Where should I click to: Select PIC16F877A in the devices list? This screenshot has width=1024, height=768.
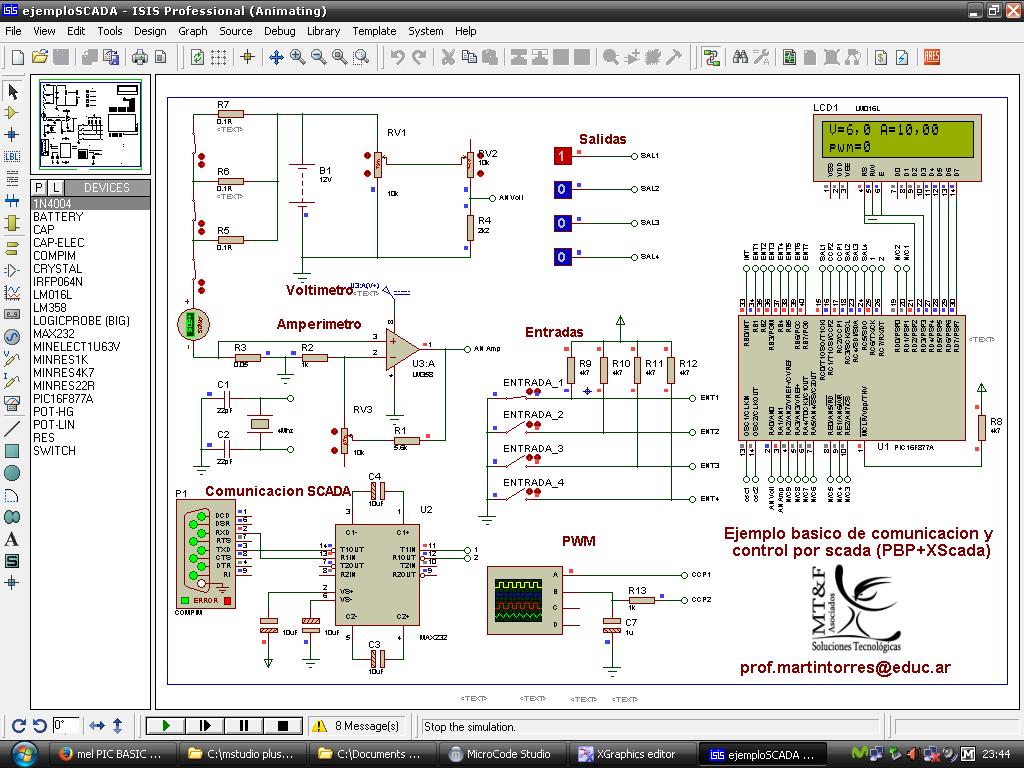[63, 399]
